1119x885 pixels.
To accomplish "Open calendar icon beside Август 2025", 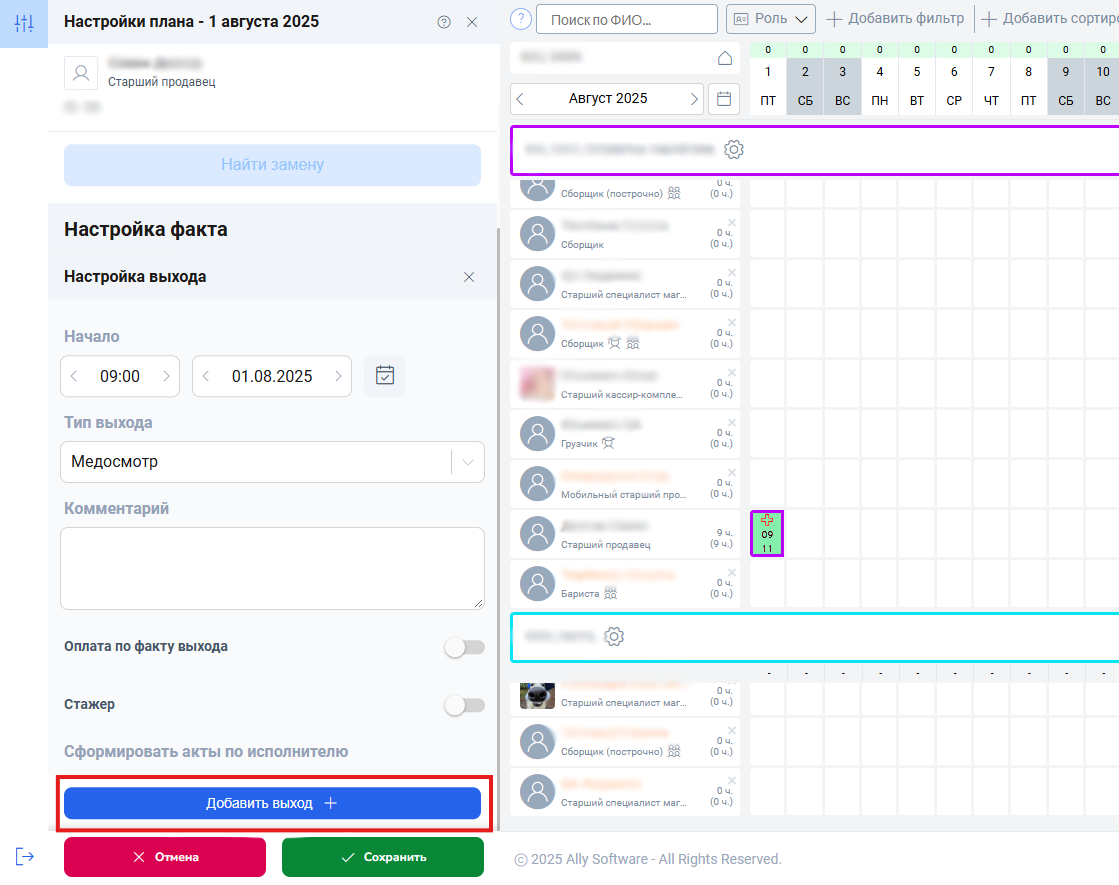I will pyautogui.click(x=725, y=99).
